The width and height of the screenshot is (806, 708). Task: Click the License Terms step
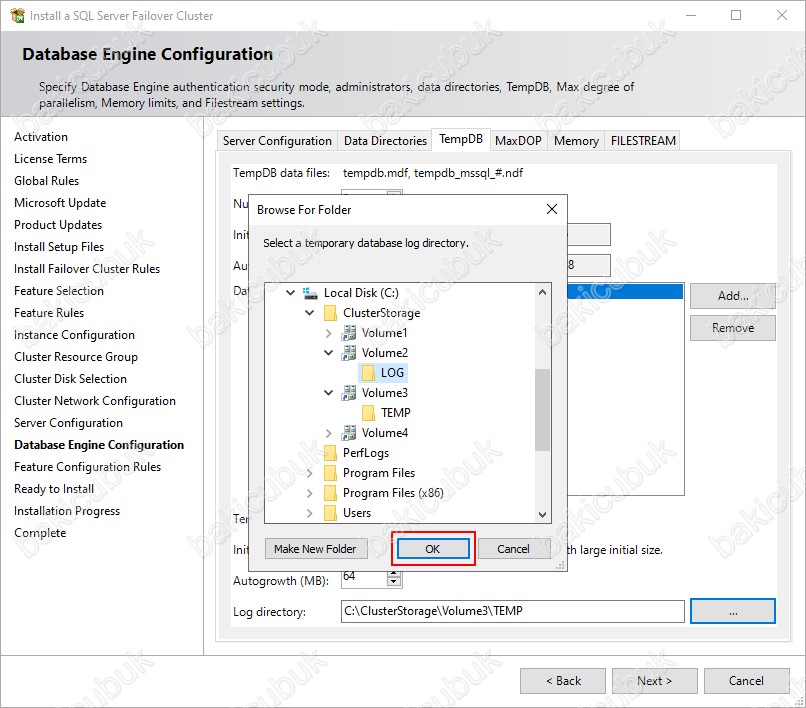tap(50, 159)
